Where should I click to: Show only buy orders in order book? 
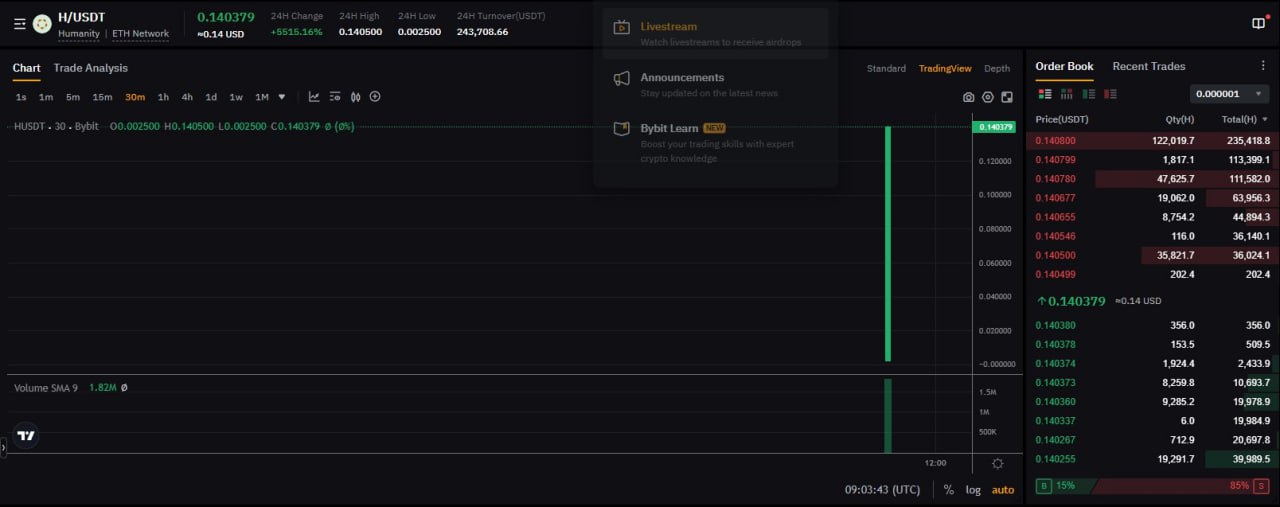click(x=1088, y=94)
